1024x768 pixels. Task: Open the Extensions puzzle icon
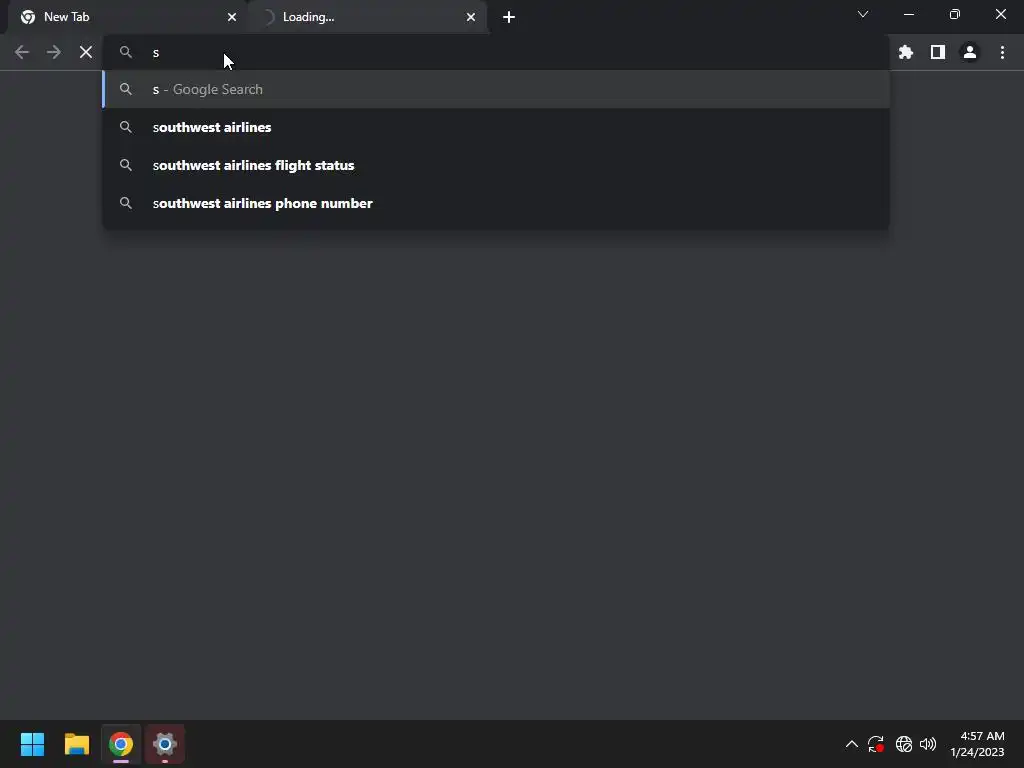(905, 52)
